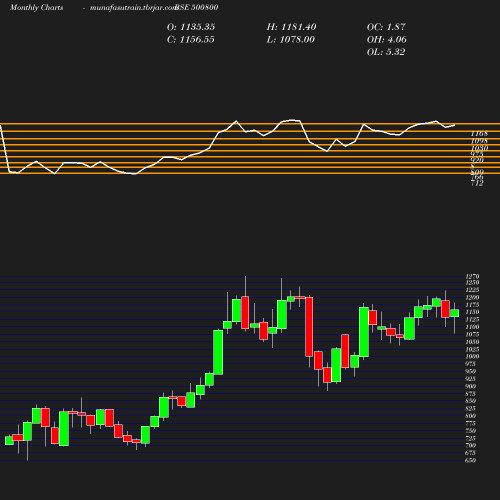Image resolution: width=500 pixels, height=500 pixels.
Task: Click the 1025 price axis label
Action: pos(472,349)
